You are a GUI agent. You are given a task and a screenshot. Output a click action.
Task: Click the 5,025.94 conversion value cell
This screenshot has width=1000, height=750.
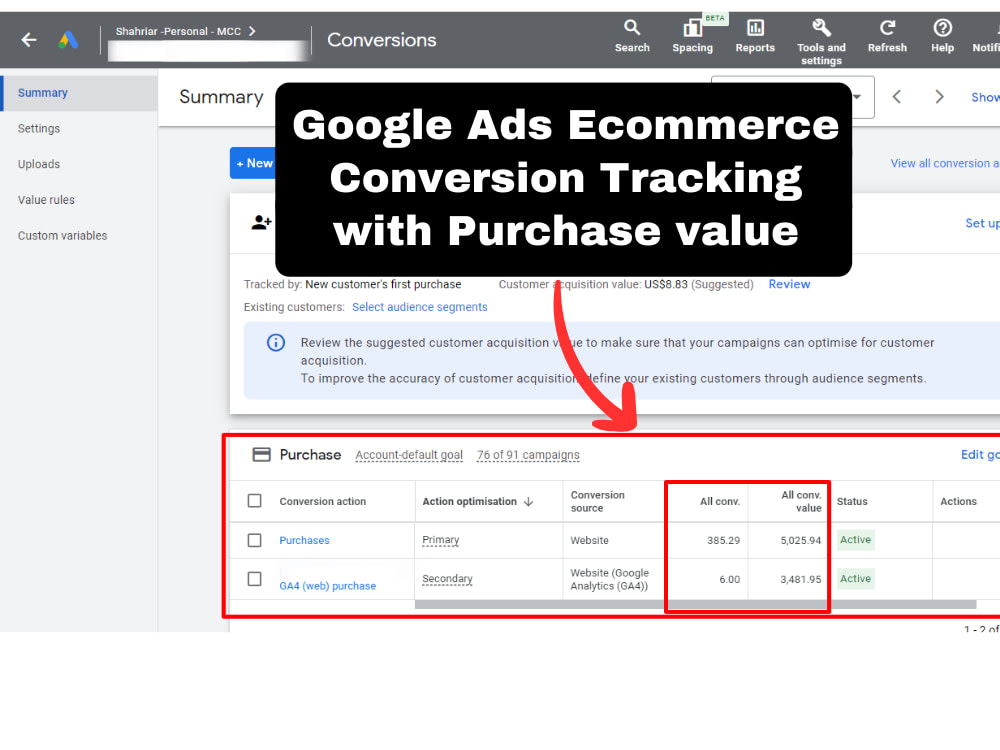[800, 541]
